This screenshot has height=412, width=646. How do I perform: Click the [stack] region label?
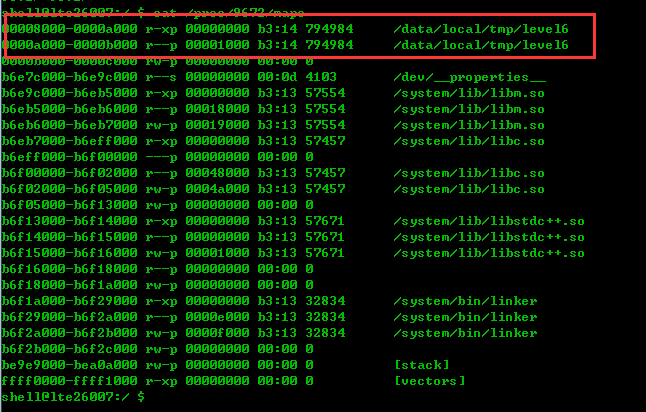[422, 365]
